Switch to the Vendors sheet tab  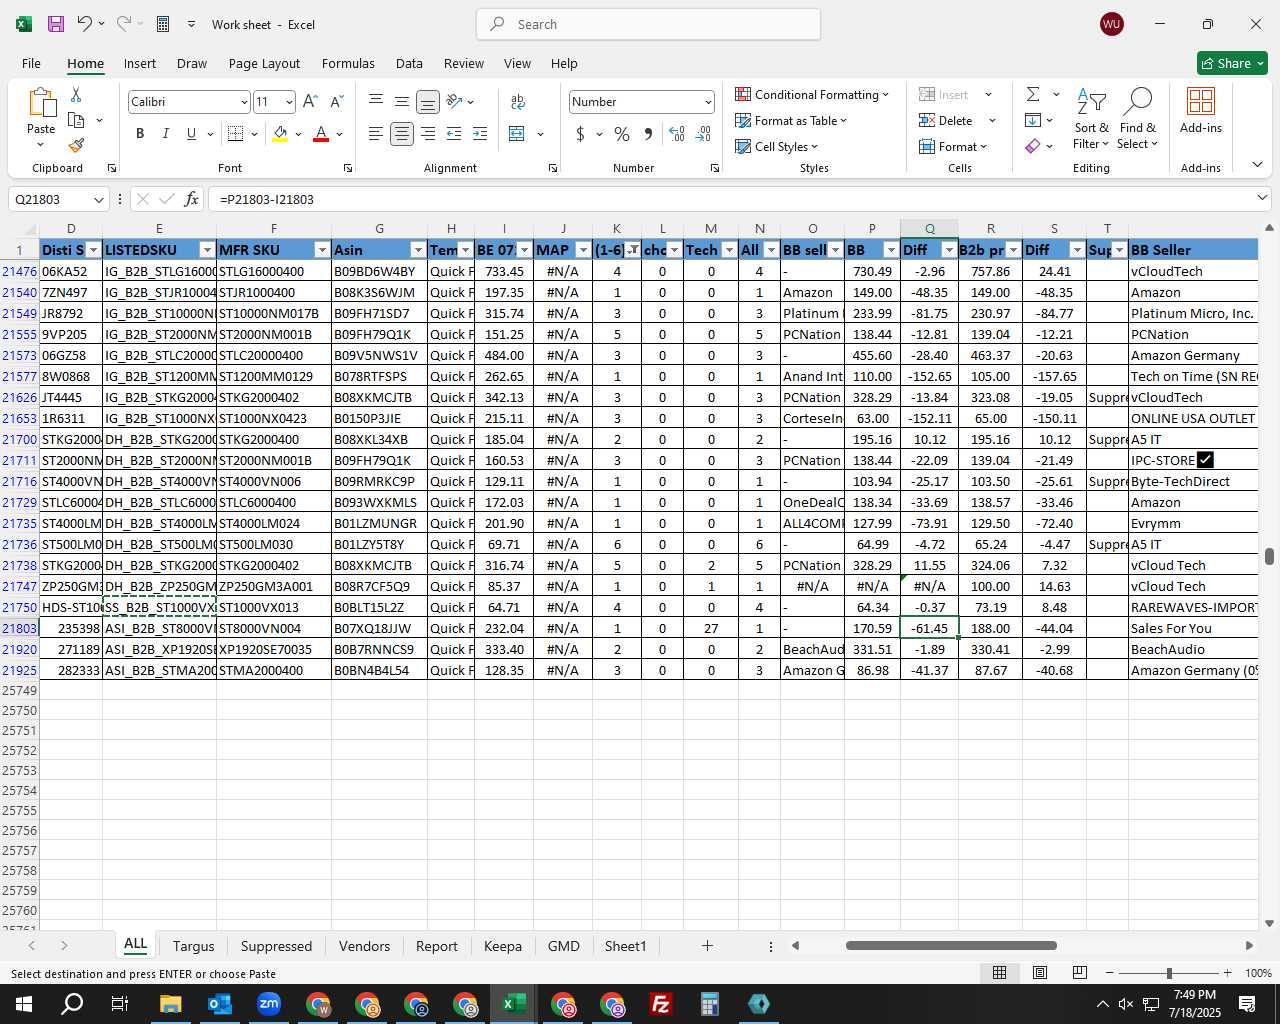tap(364, 946)
